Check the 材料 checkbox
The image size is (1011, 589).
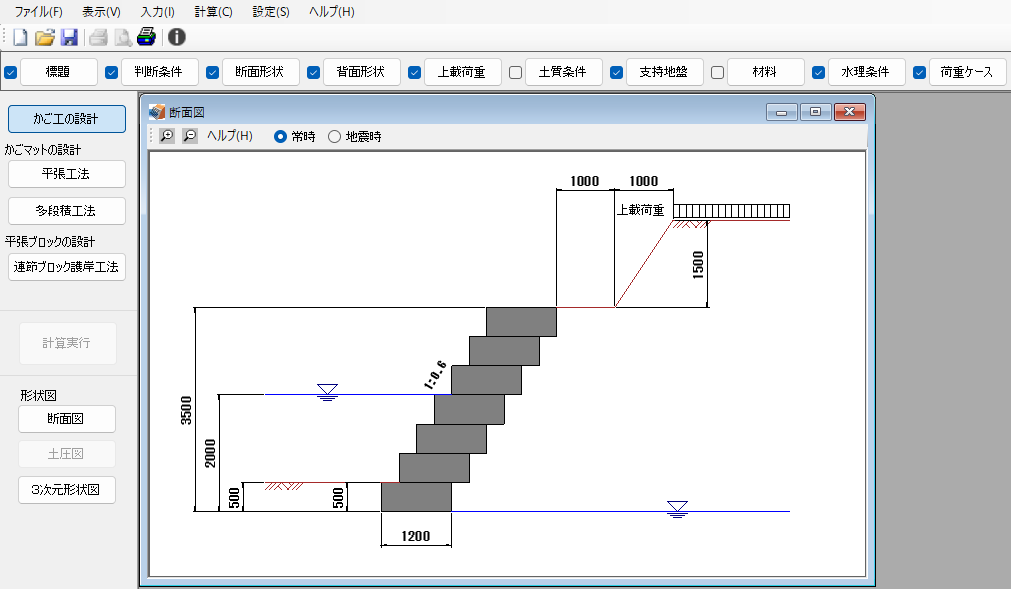tap(717, 72)
